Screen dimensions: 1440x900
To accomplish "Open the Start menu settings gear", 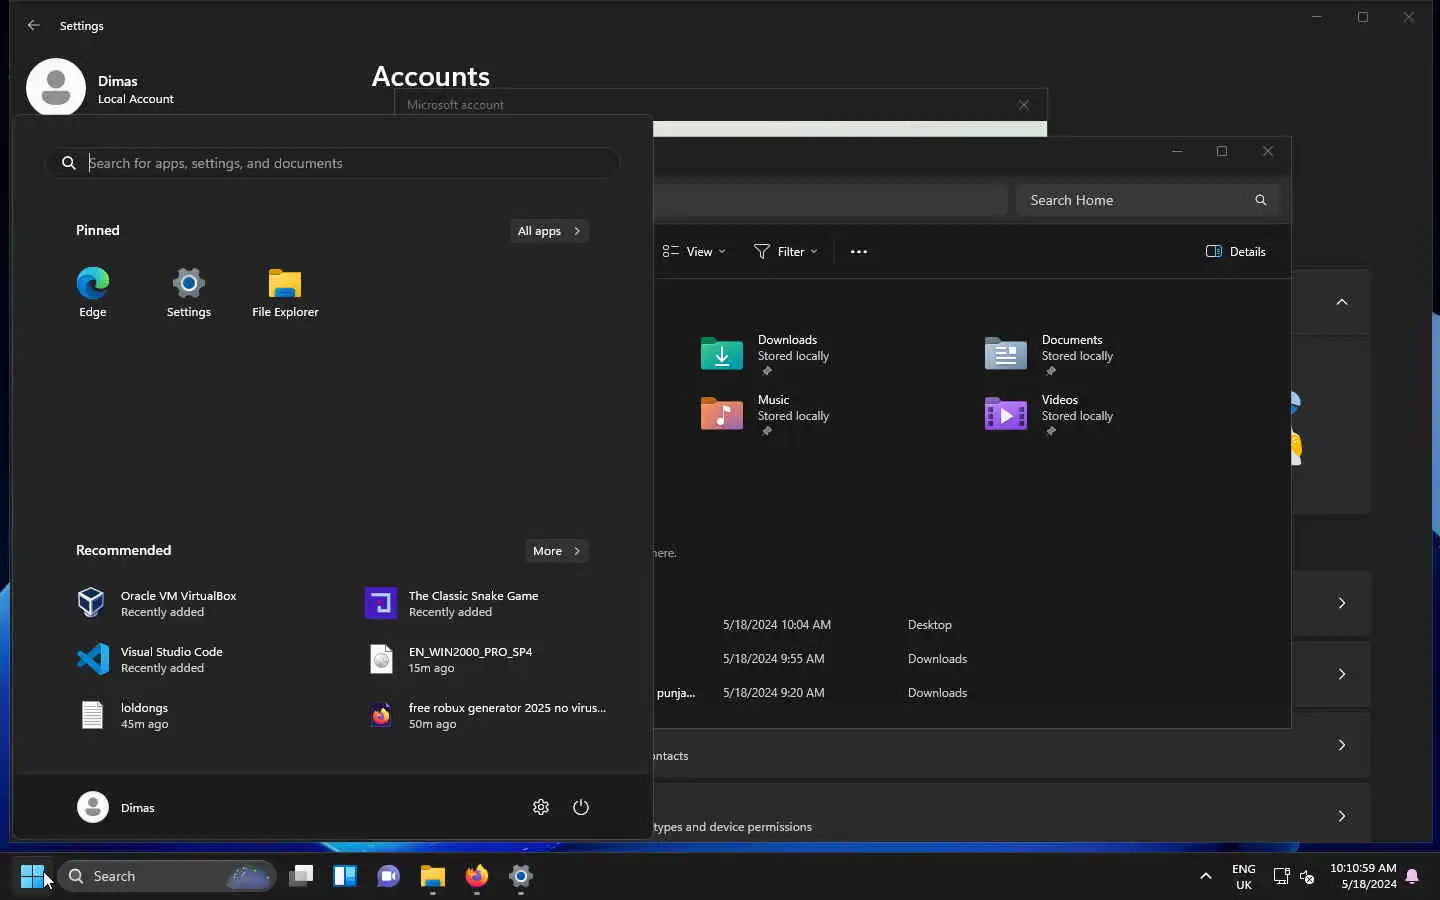I will pos(541,807).
